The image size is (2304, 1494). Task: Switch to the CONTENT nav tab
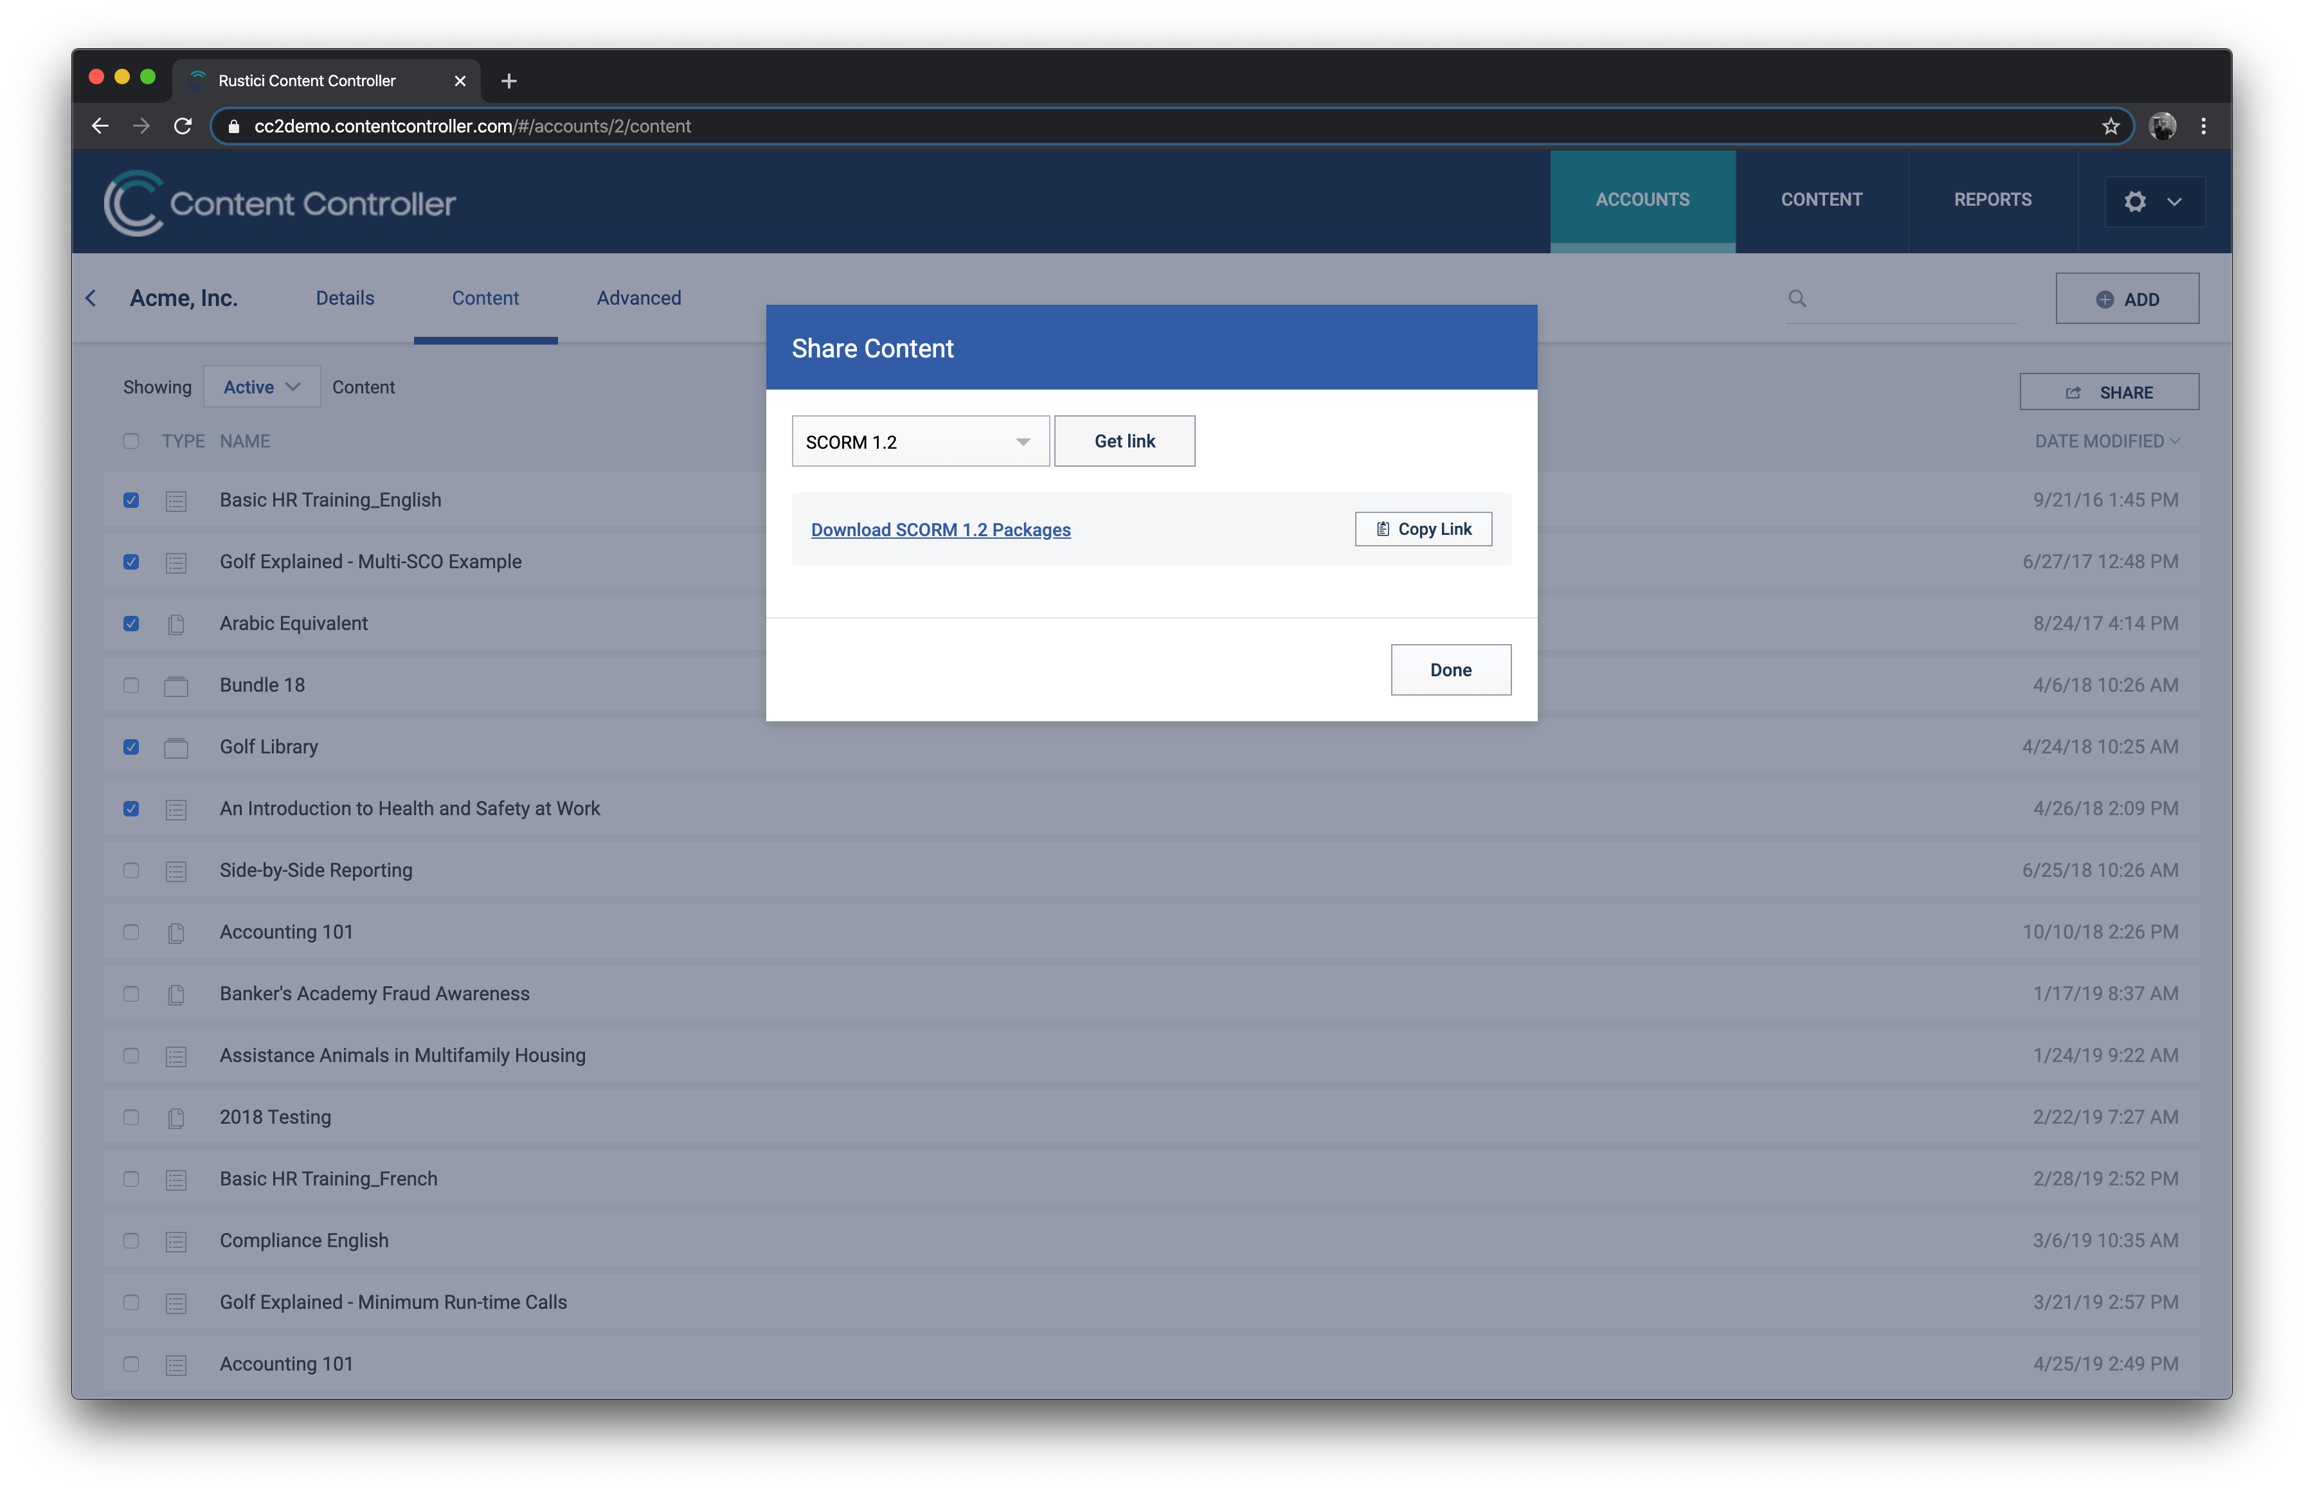(1821, 200)
